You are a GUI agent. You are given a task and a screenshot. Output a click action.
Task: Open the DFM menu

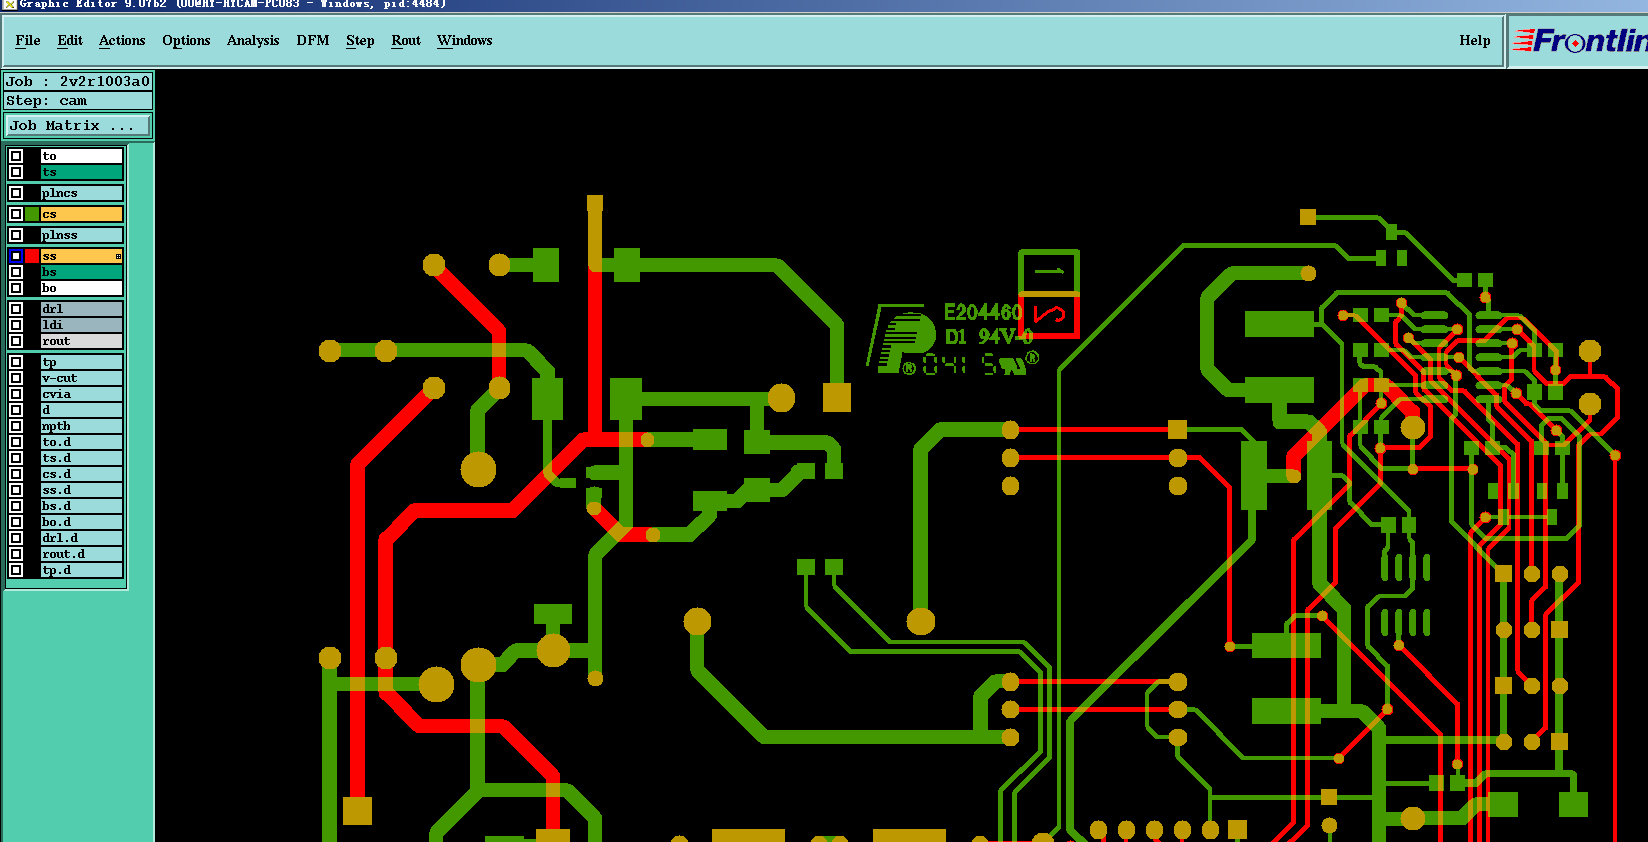tap(313, 40)
